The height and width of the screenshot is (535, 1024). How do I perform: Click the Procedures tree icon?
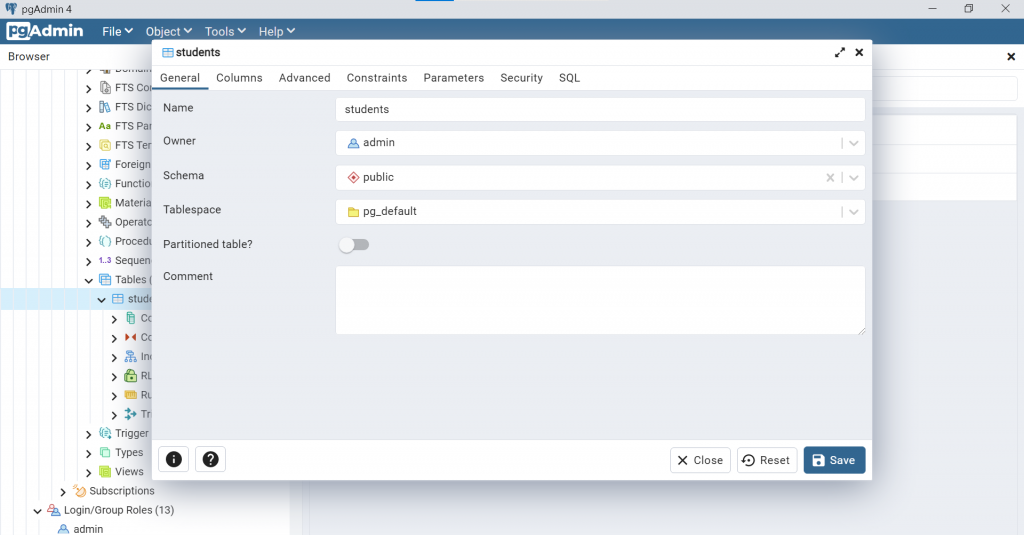[x=104, y=241]
